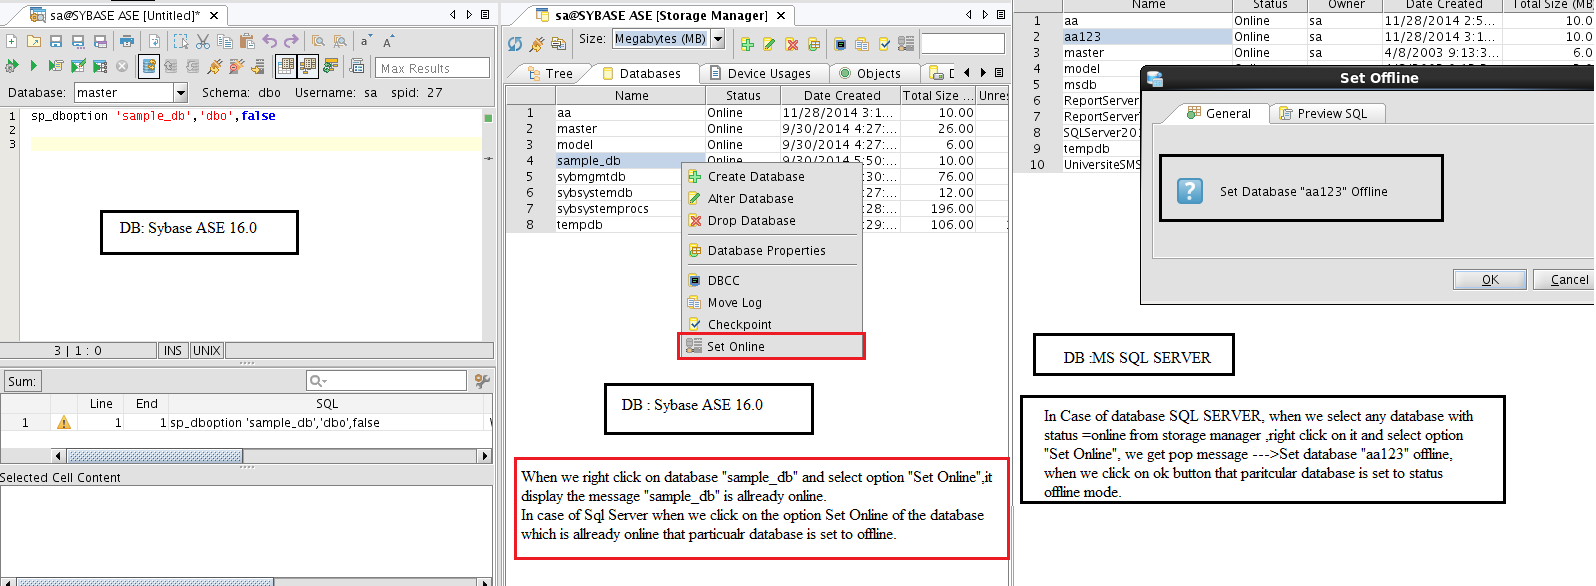Click the plug connect icon in query toolbar
Viewport: 1596px width, 586px height.
214,66
